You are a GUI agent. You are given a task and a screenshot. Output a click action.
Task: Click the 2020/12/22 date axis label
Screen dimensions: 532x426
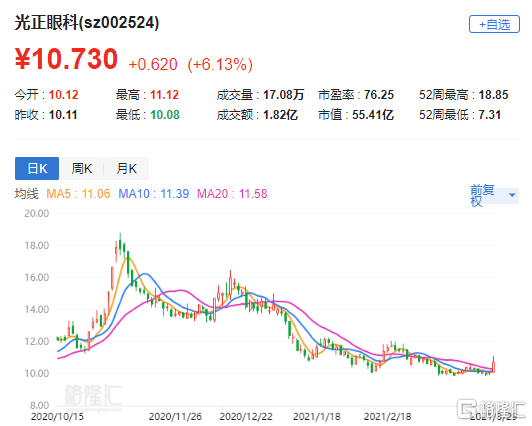coord(246,417)
